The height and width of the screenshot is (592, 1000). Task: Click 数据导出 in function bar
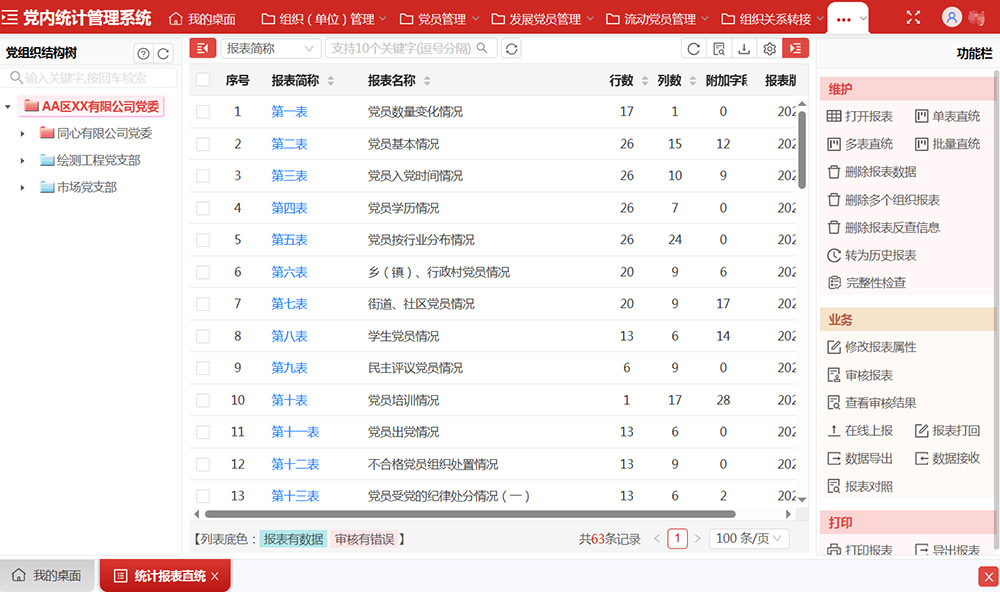coord(860,458)
